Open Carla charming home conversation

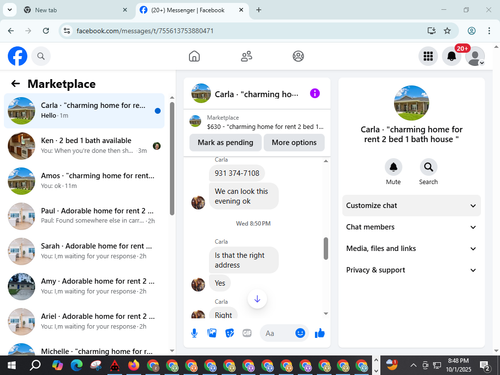[84, 110]
